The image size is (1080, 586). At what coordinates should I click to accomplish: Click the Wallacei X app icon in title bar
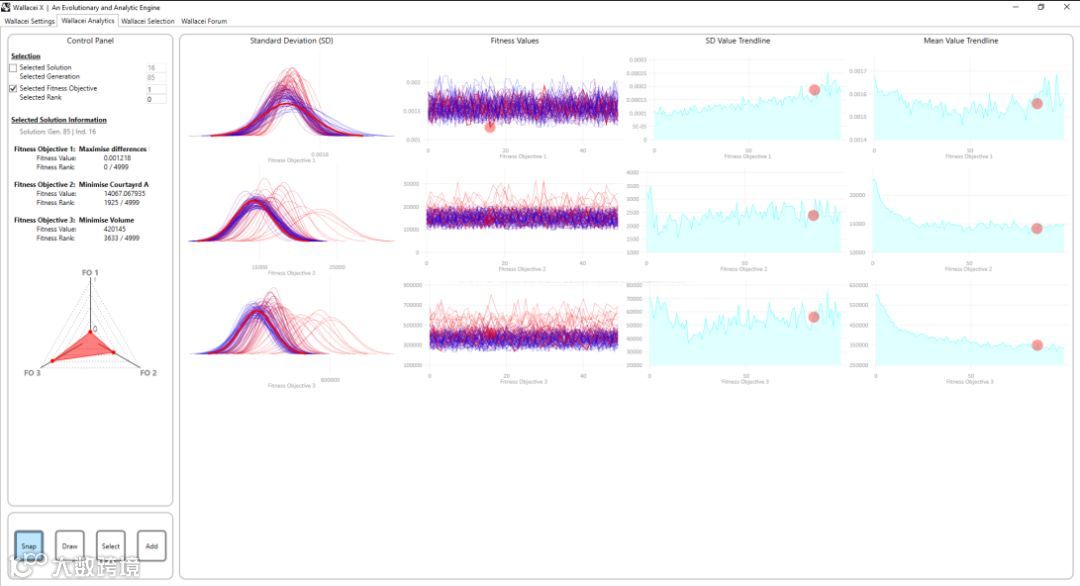tap(6, 7)
